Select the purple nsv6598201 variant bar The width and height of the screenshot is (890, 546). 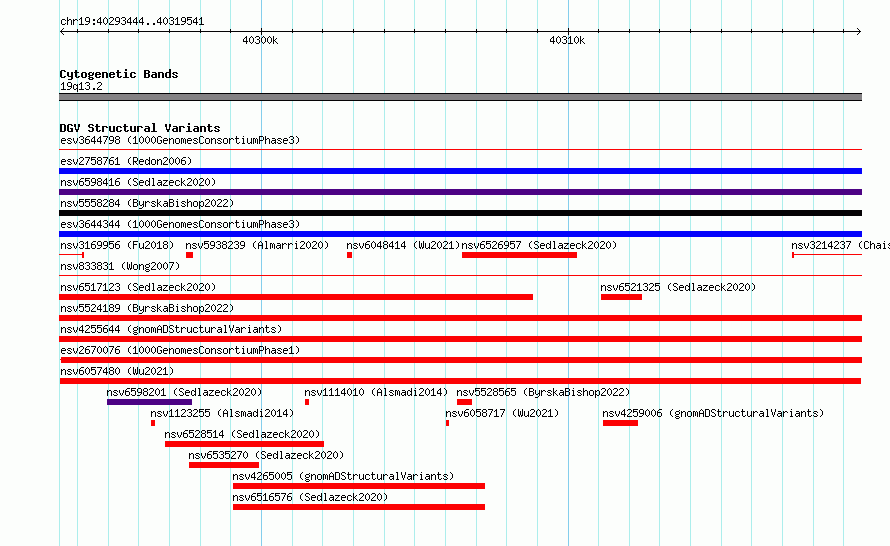(149, 402)
